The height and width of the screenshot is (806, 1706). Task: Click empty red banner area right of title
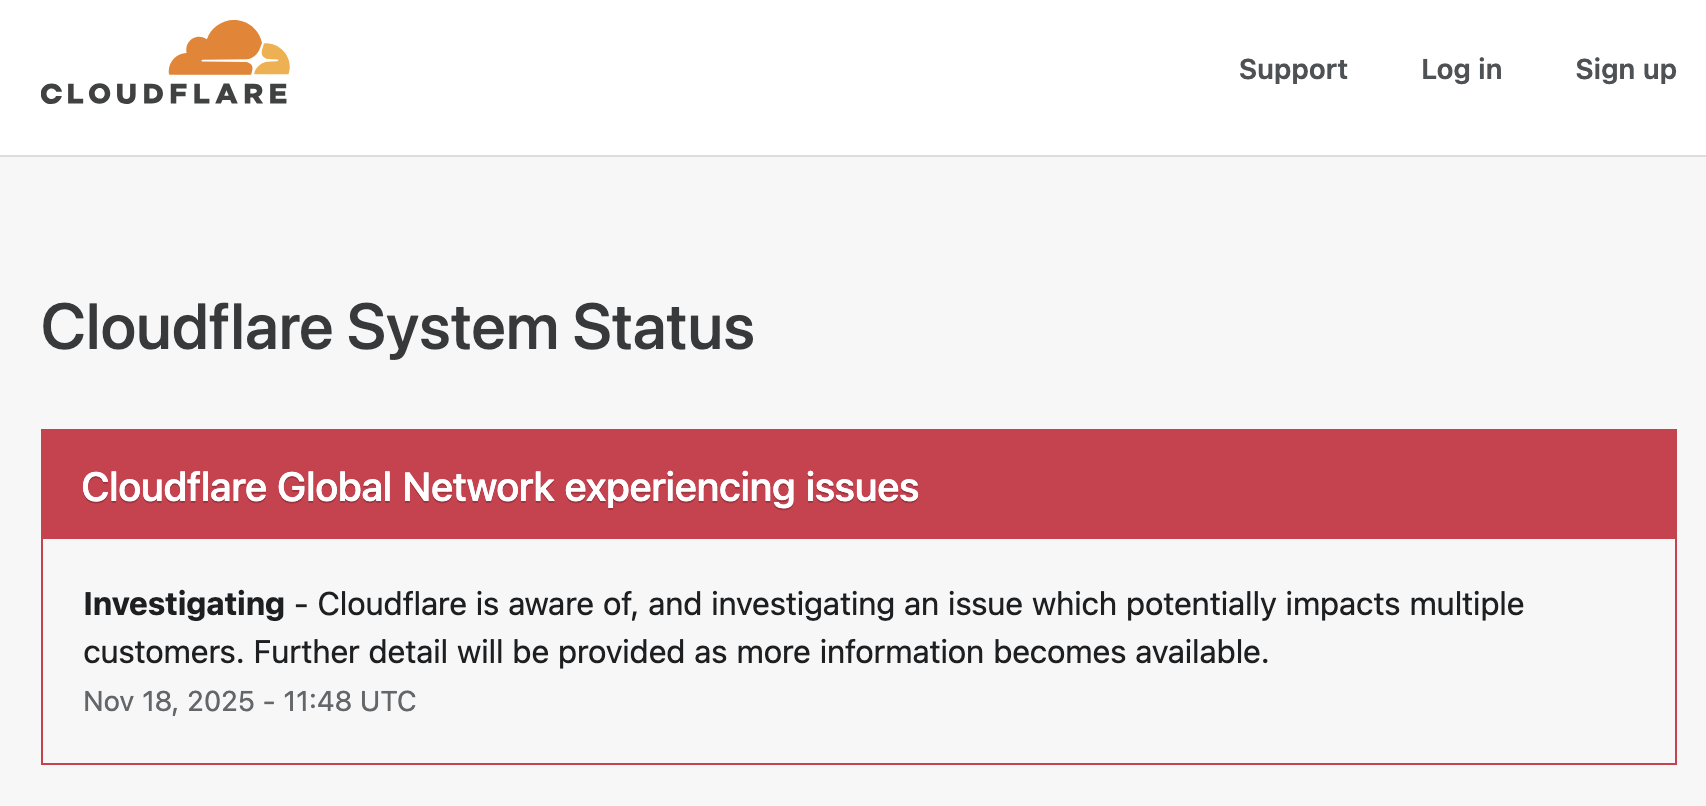tap(1300, 487)
